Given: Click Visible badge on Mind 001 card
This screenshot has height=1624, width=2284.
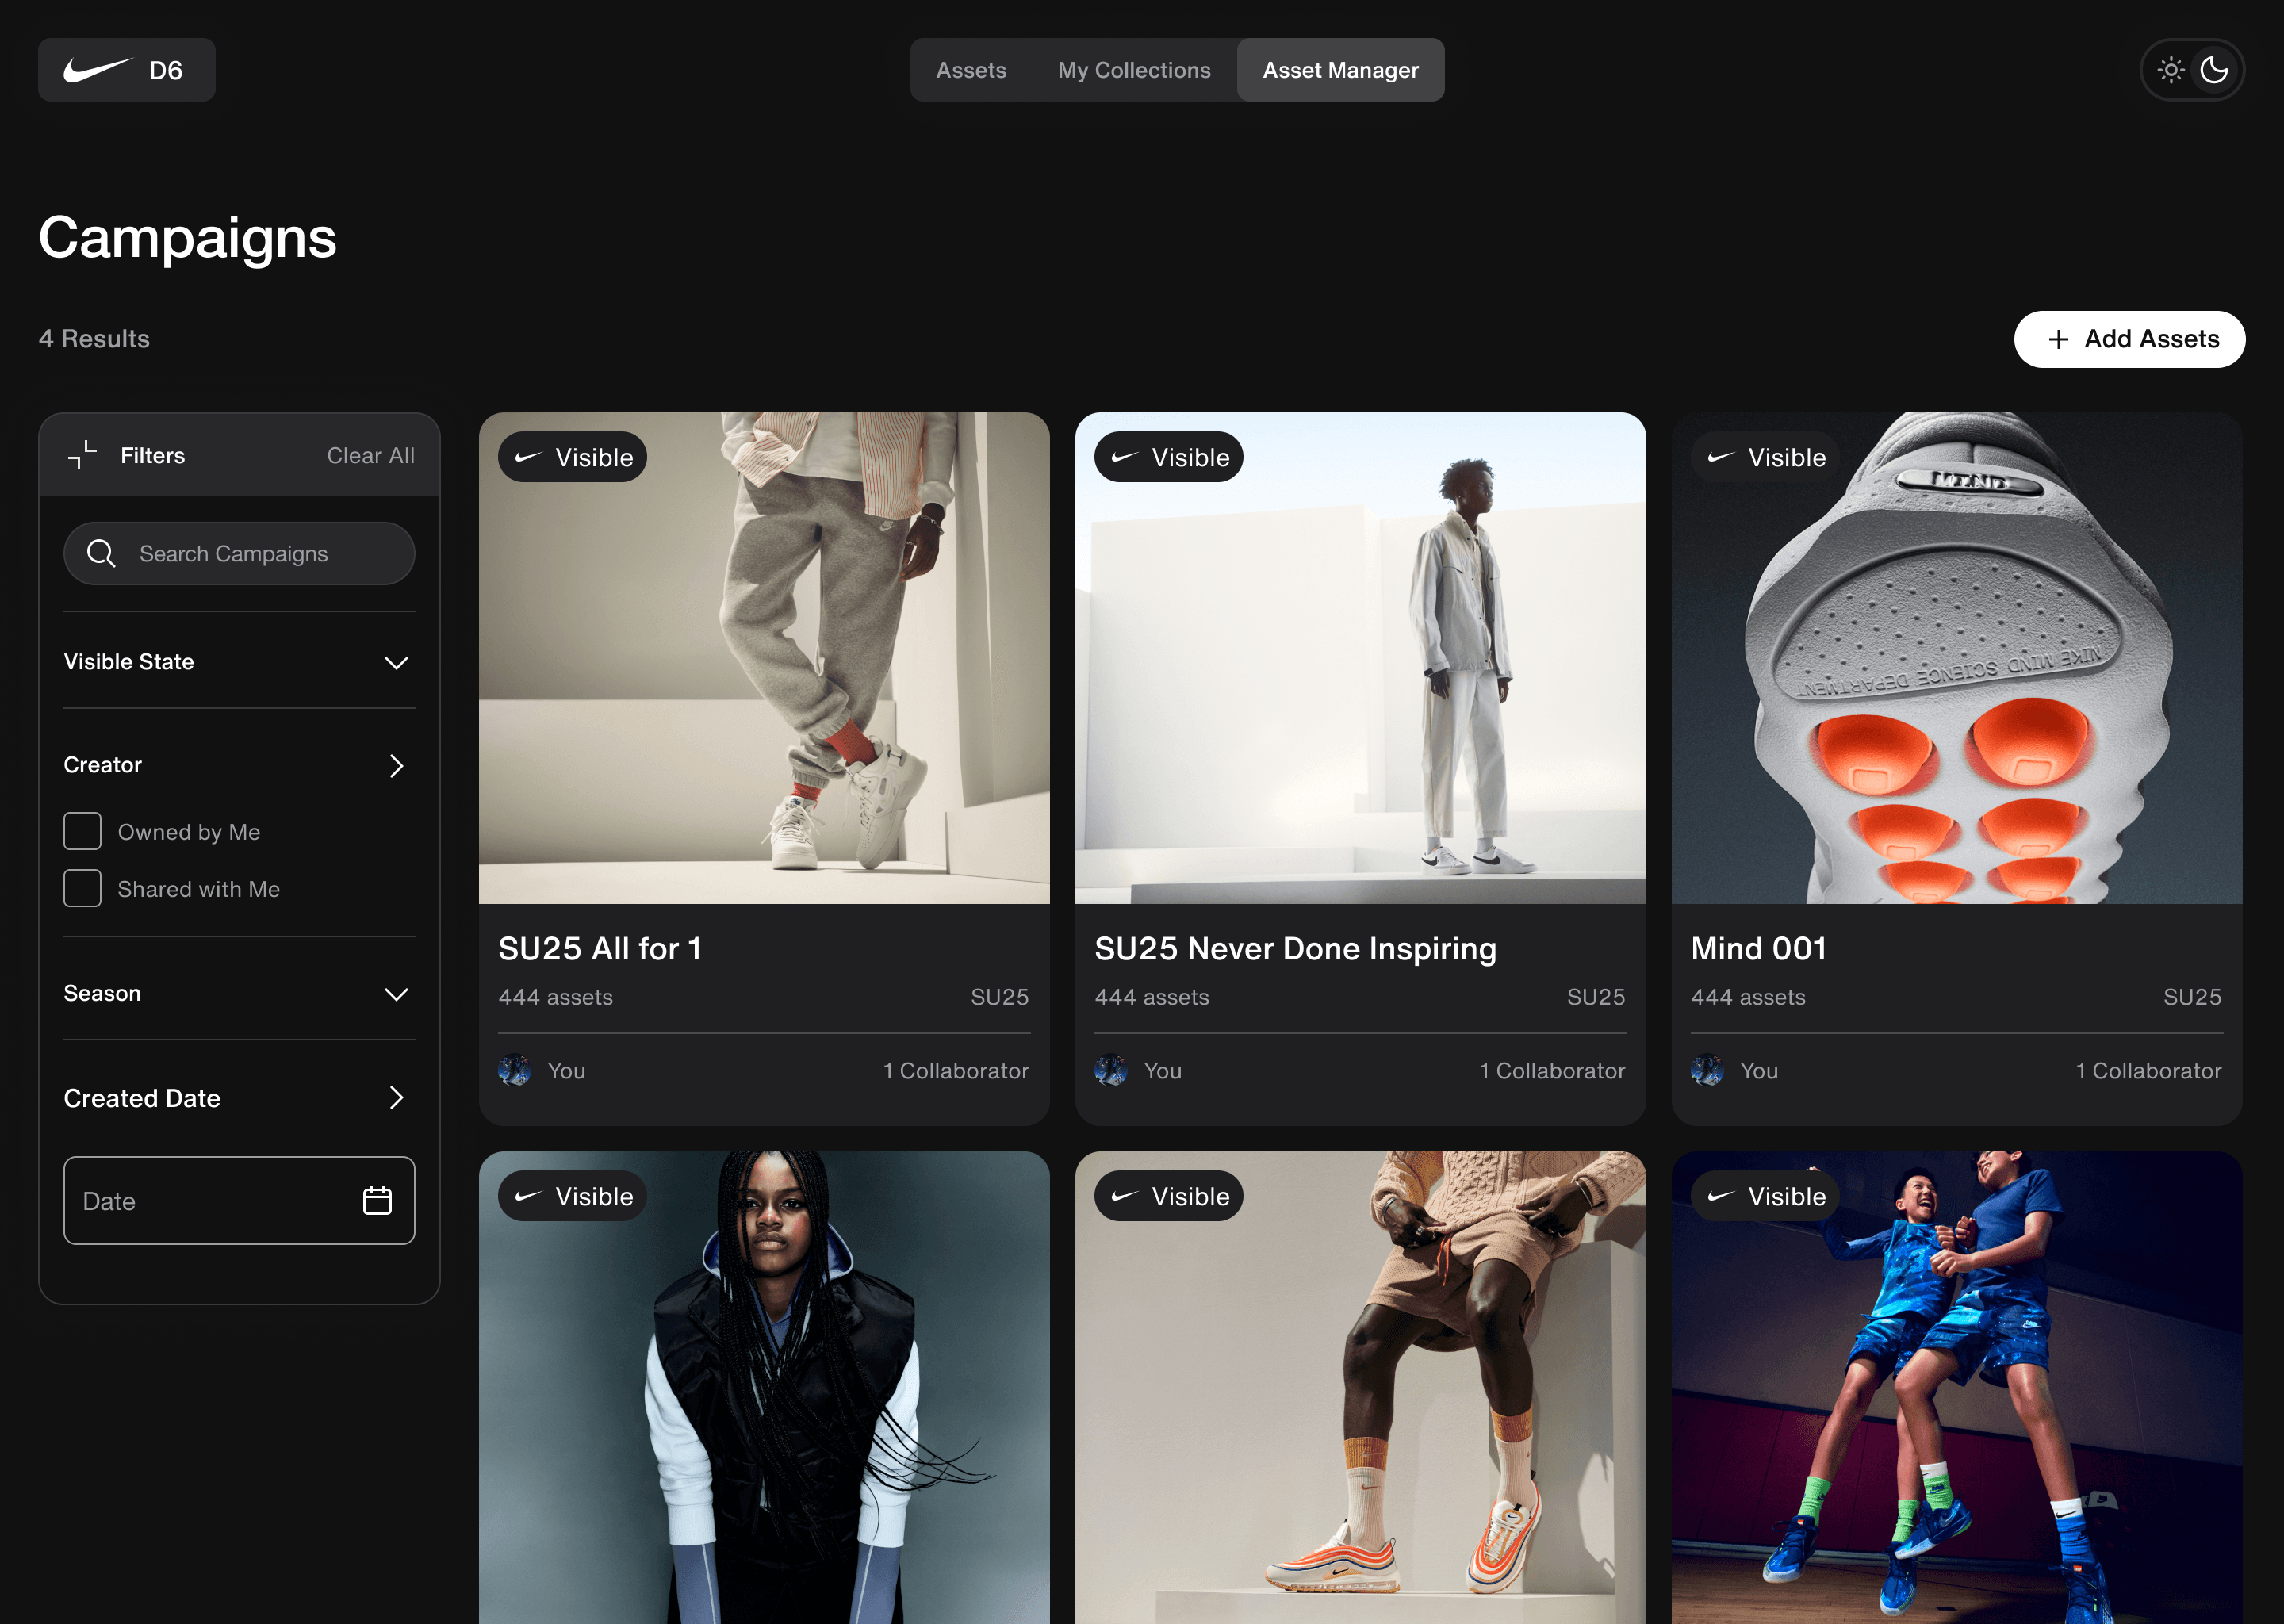Looking at the screenshot, I should 1766,457.
